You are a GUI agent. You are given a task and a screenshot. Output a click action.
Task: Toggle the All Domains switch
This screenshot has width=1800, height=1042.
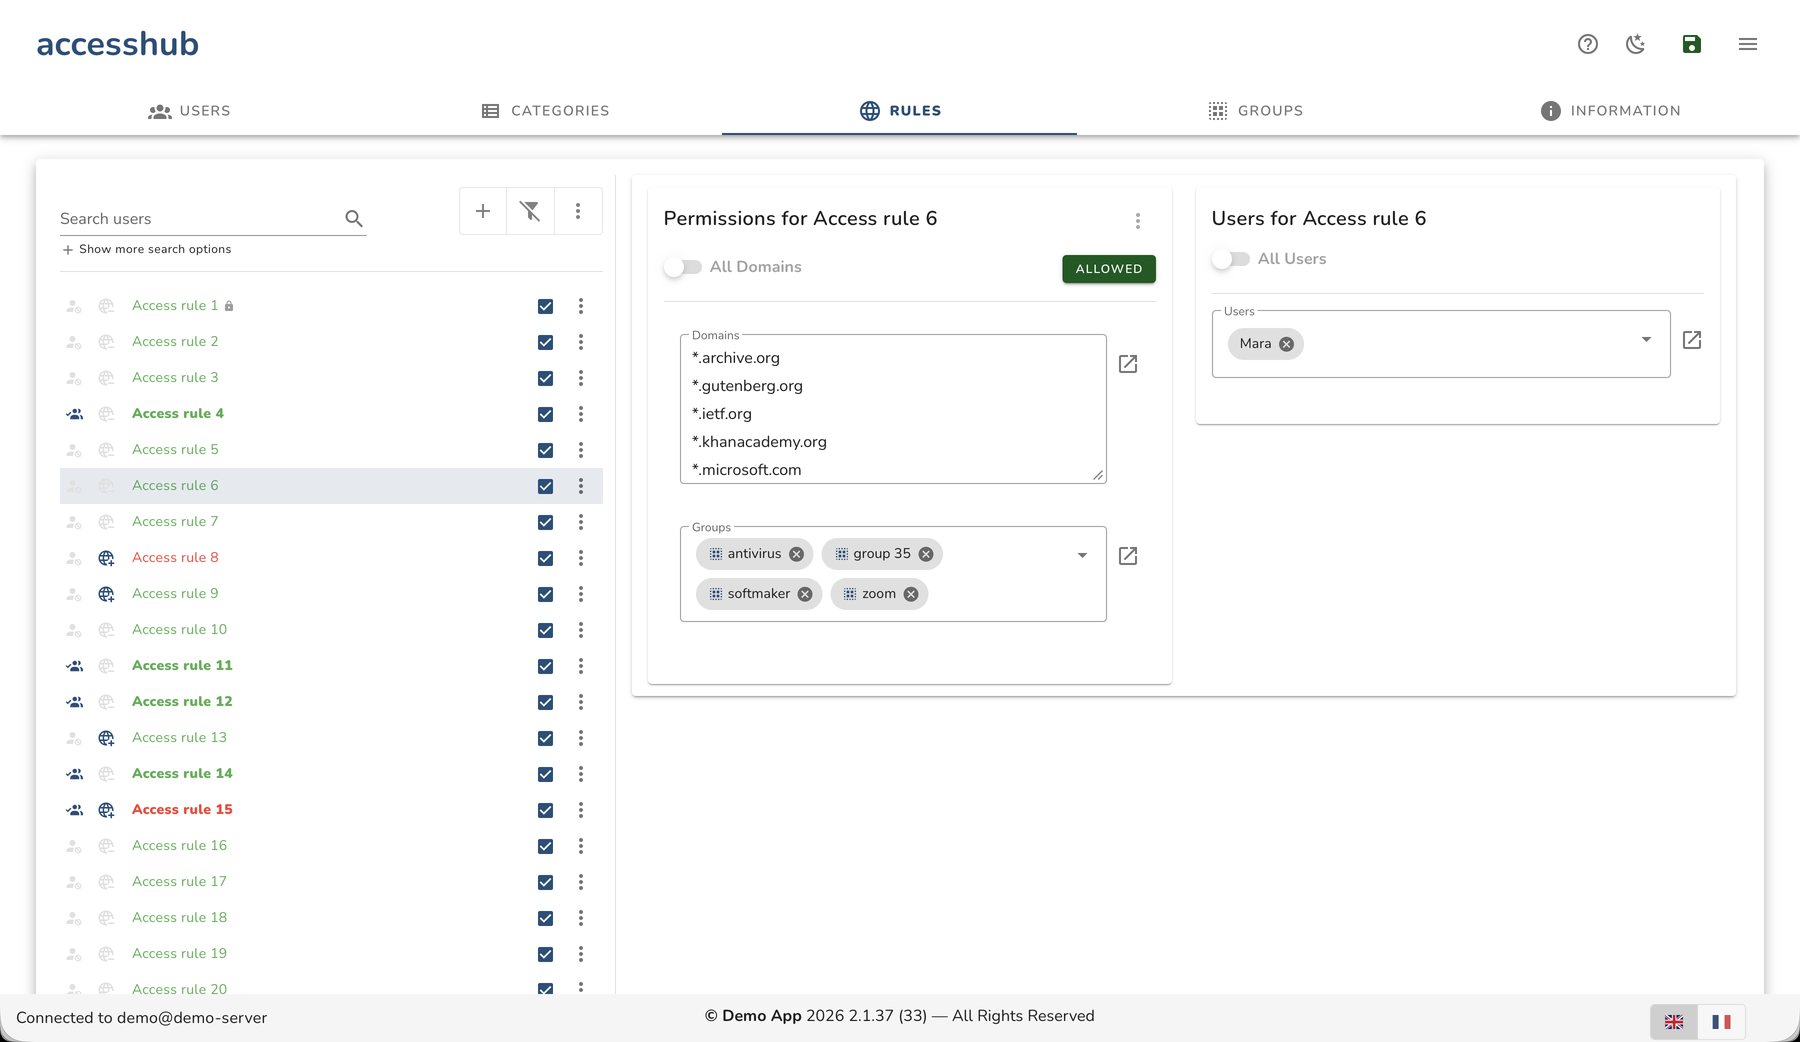click(x=683, y=267)
